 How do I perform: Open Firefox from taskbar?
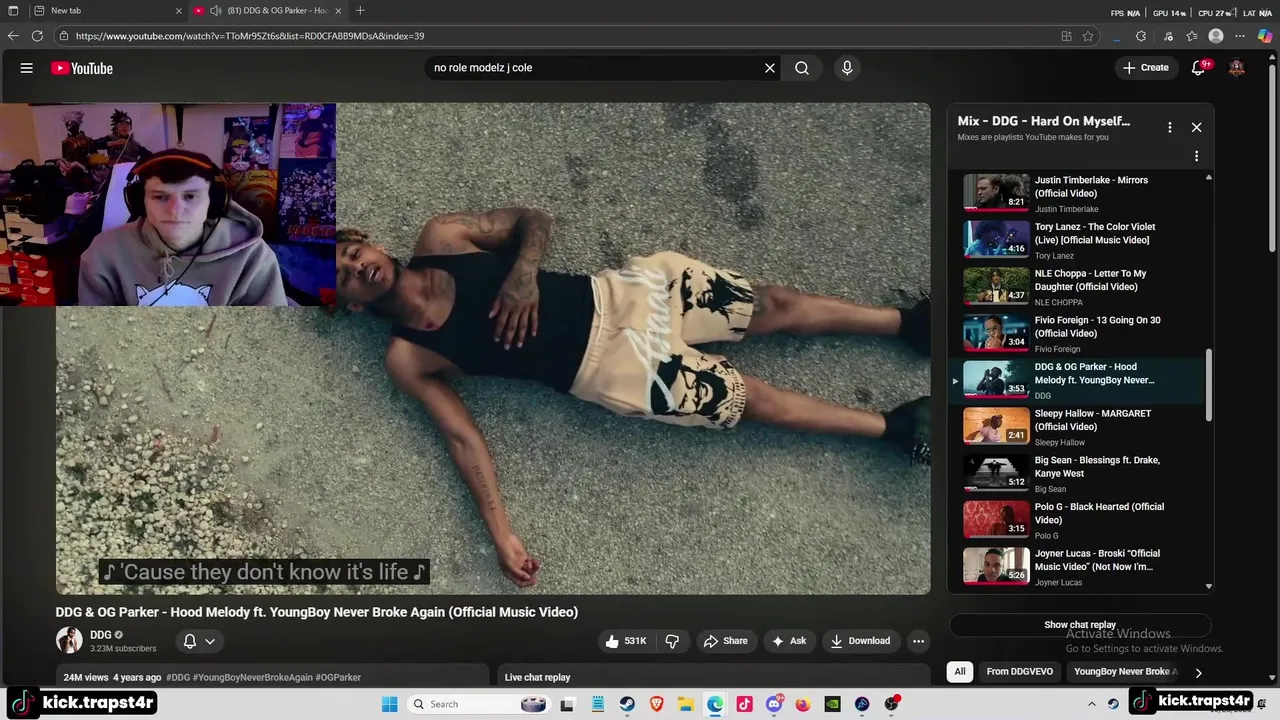pyautogui.click(x=803, y=704)
